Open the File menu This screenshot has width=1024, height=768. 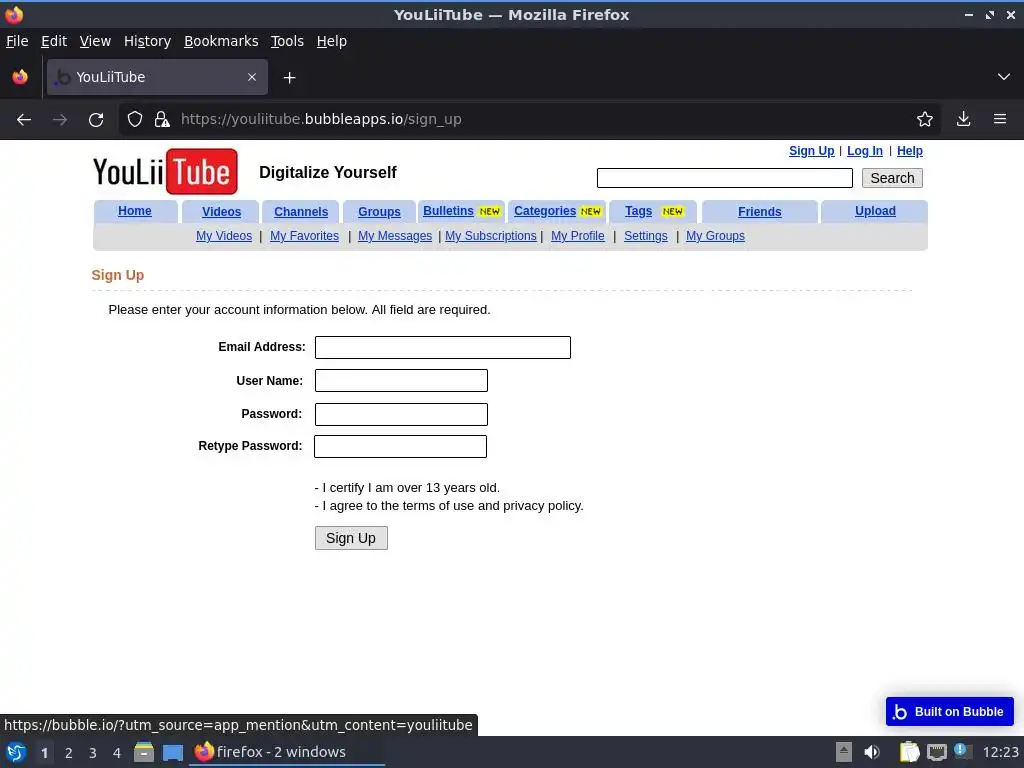pyautogui.click(x=17, y=41)
